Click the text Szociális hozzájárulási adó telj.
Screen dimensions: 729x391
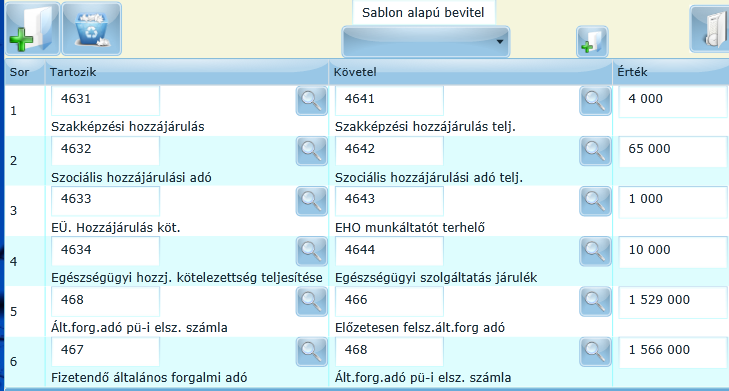click(x=429, y=178)
